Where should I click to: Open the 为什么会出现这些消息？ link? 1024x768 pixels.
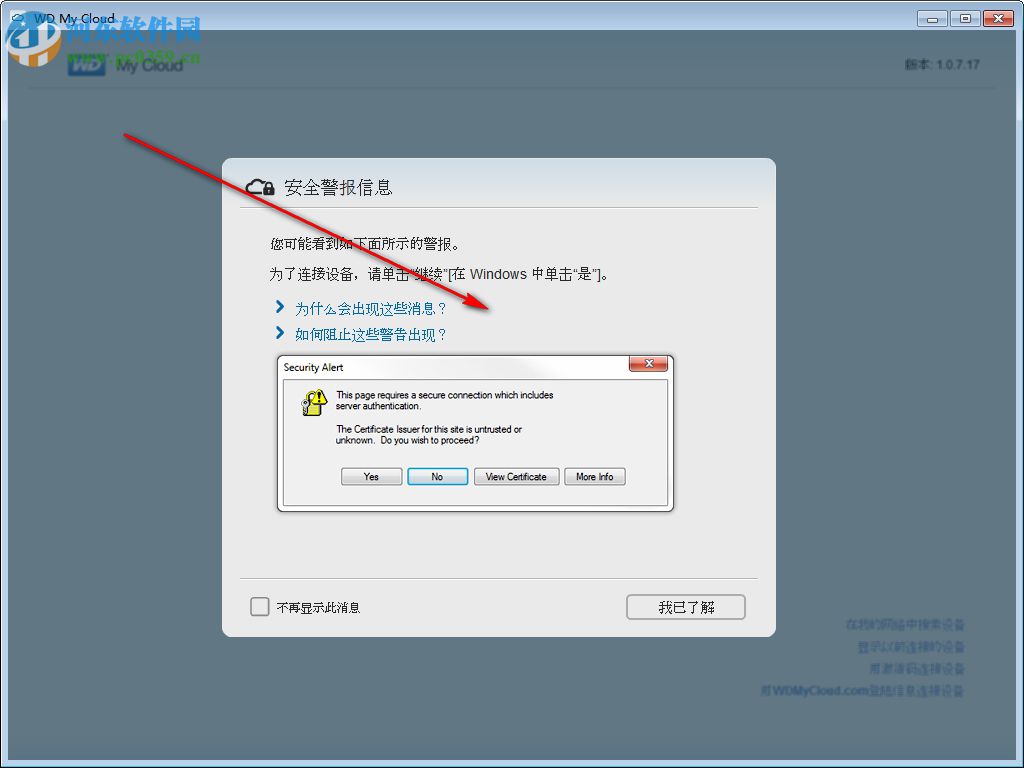point(371,308)
